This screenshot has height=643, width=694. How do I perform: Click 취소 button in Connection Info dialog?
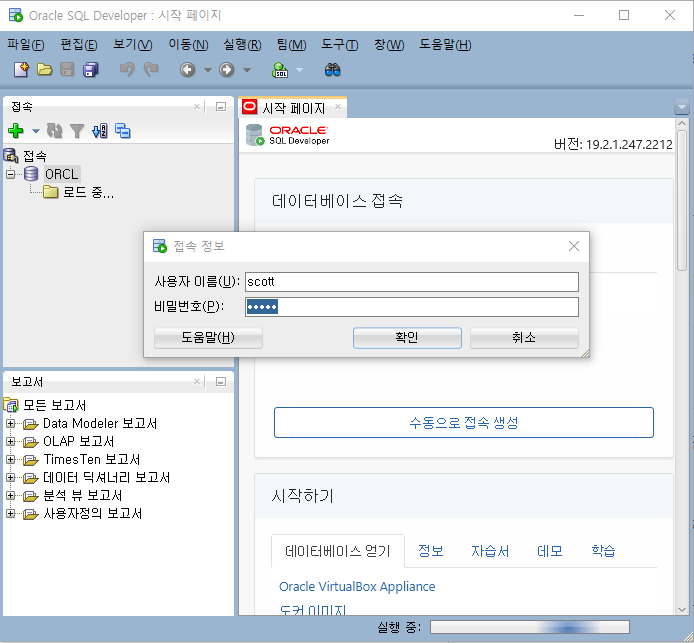tap(524, 338)
